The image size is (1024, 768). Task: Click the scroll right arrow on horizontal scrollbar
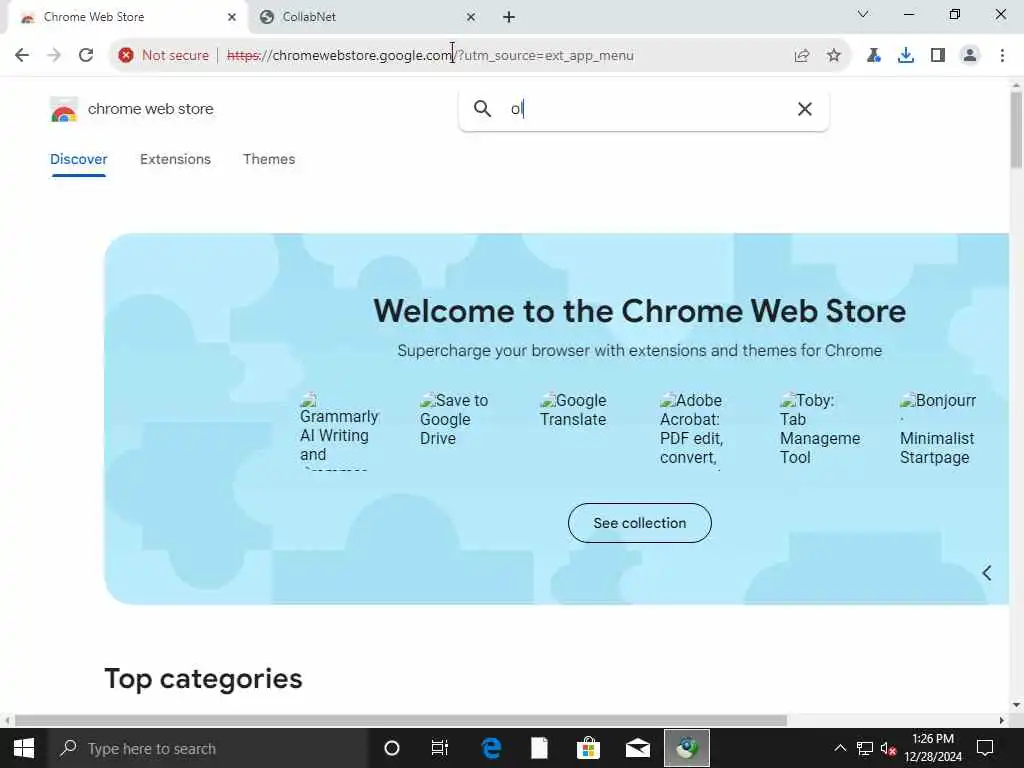(1001, 720)
